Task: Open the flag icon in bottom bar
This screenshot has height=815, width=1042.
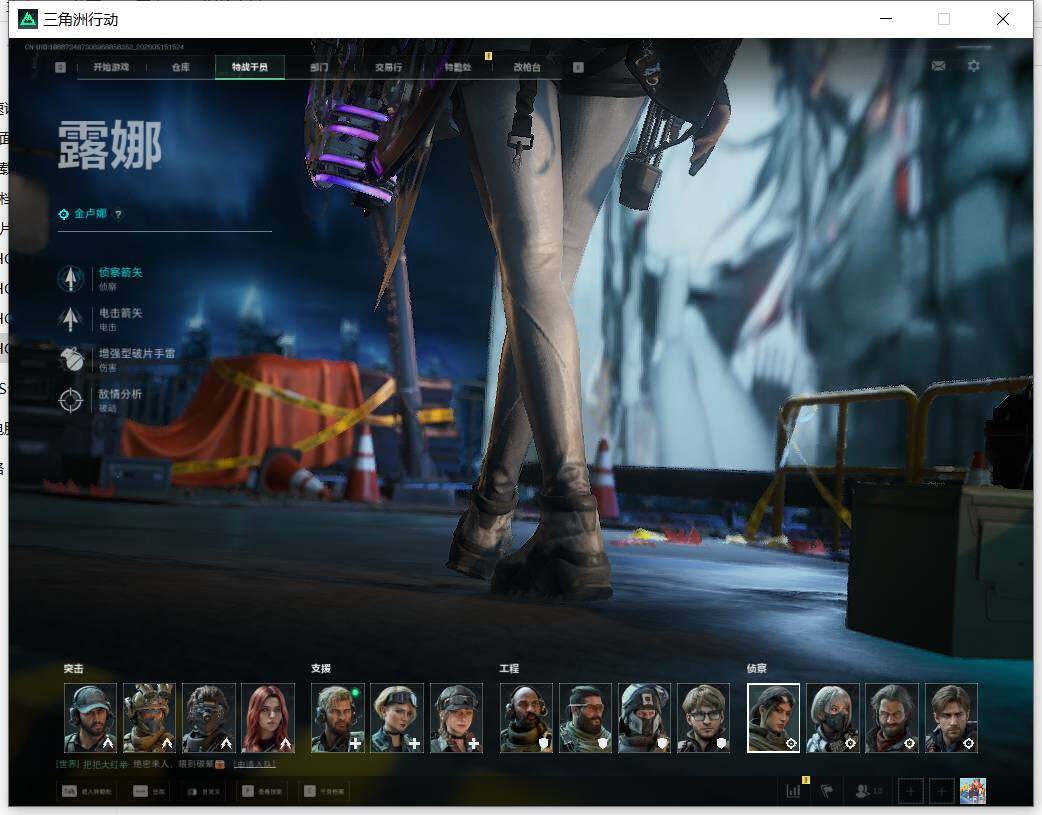Action: (827, 791)
